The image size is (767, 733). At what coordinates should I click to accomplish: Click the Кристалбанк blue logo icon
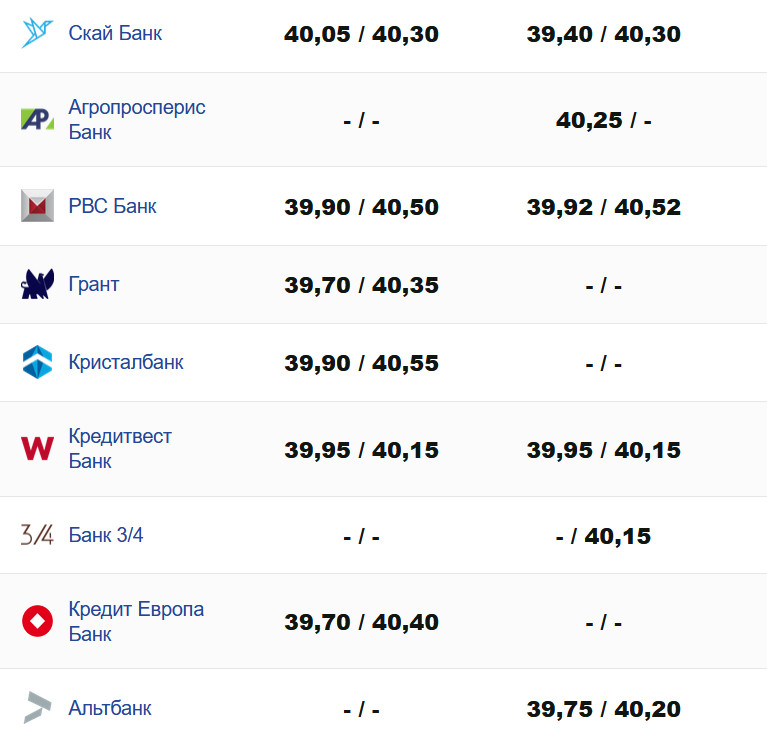37,362
